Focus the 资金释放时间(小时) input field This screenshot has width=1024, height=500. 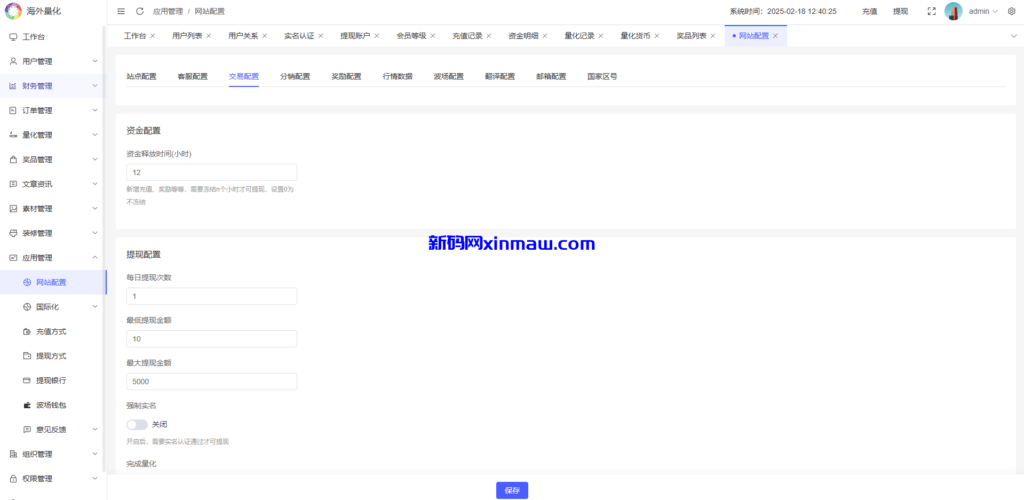212,172
